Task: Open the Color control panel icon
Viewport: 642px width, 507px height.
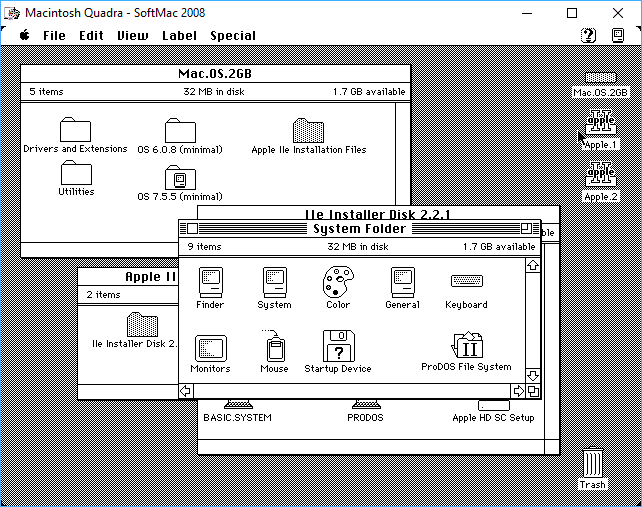Action: point(338,281)
